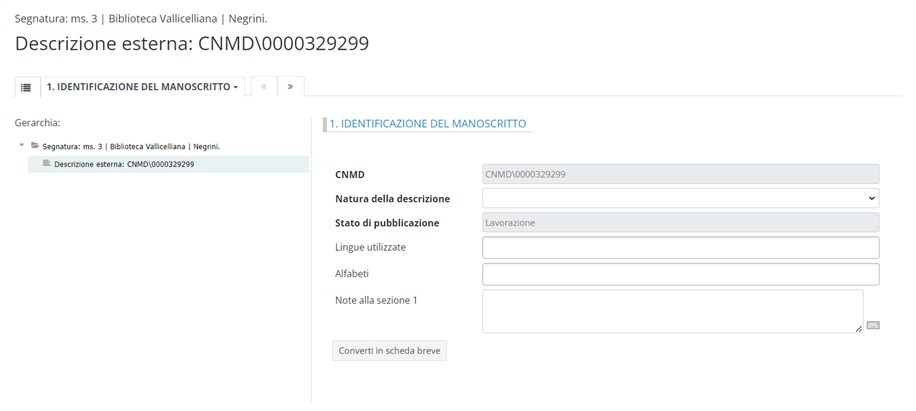This screenshot has height=411, width=916.
Task: Select Descrizione esterna CNMD\0000329299 in hierarchy
Action: [124, 164]
